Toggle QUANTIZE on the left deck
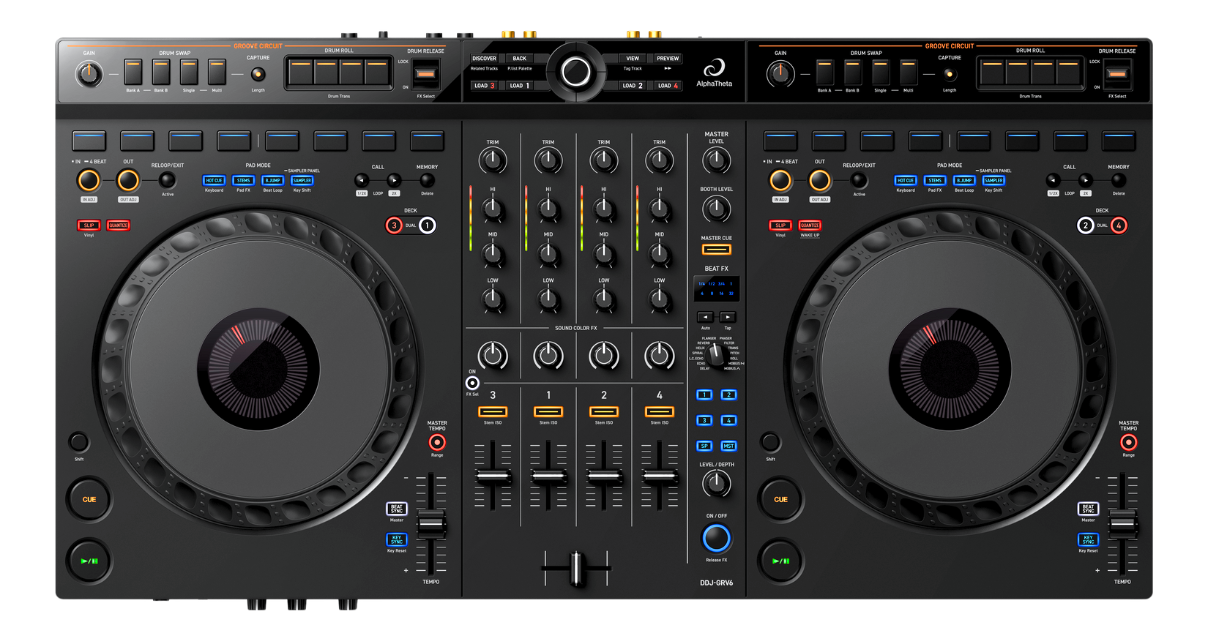The width and height of the screenshot is (1208, 642). click(x=119, y=225)
